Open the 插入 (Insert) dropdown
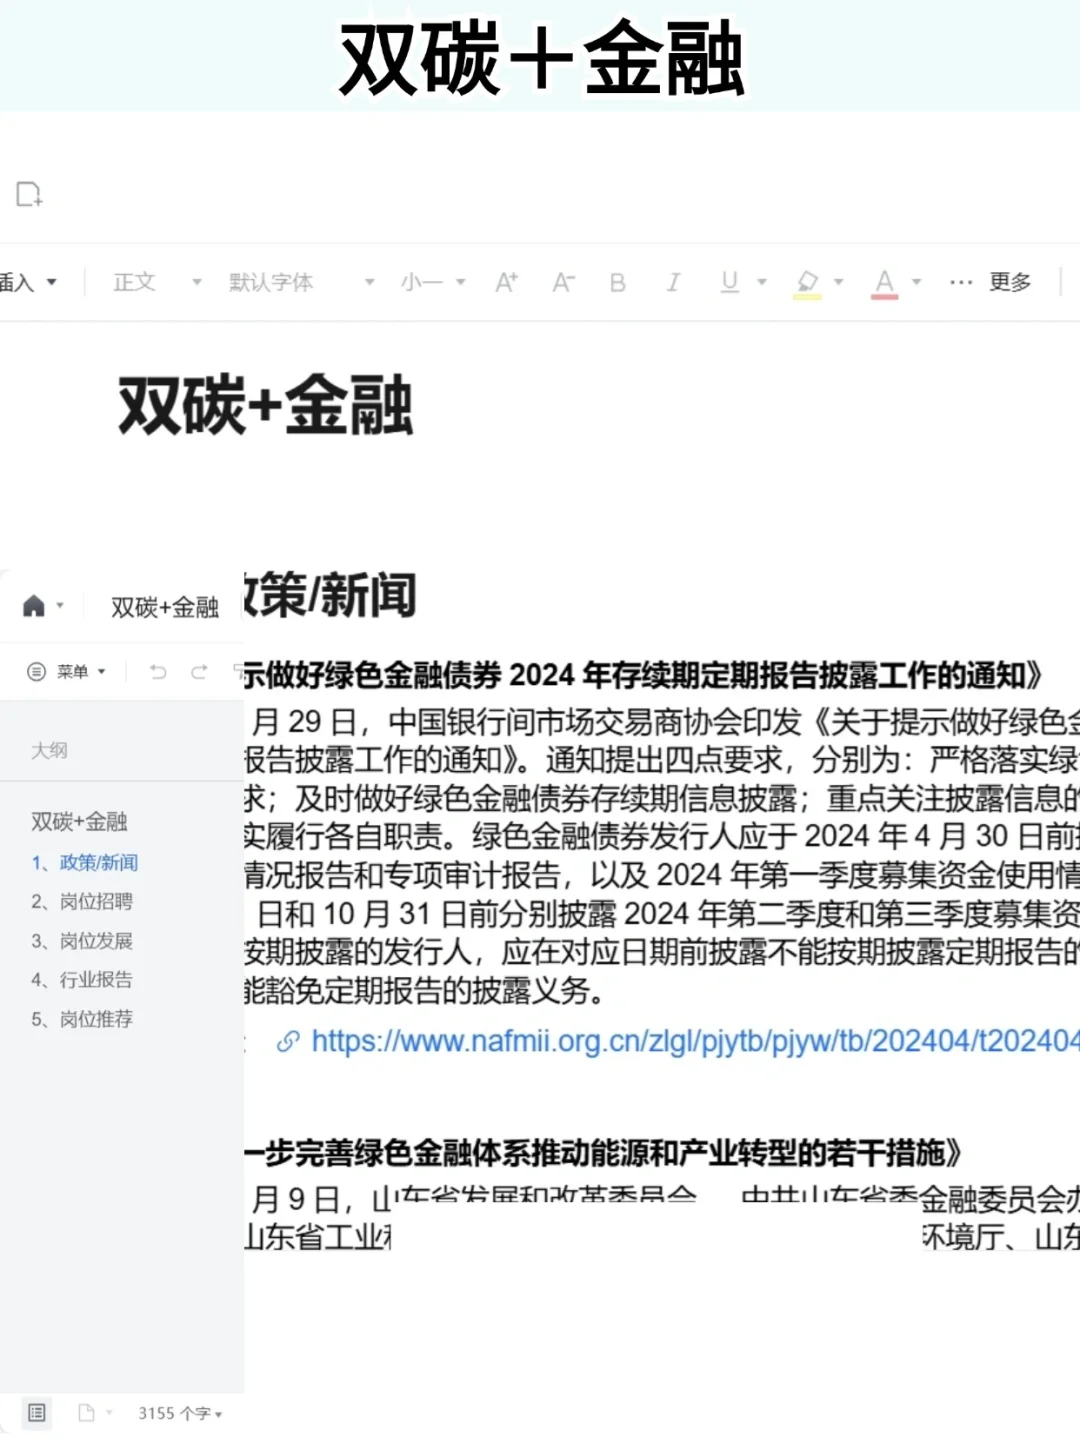The height and width of the screenshot is (1443, 1080). click(x=28, y=283)
